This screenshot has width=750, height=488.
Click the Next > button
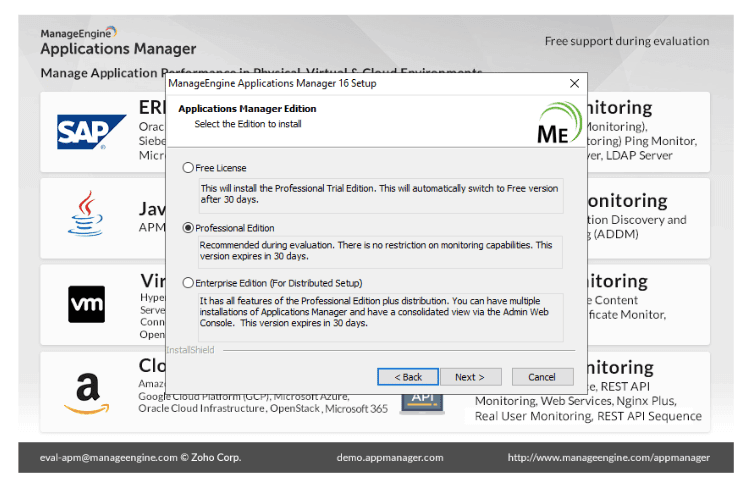point(471,377)
